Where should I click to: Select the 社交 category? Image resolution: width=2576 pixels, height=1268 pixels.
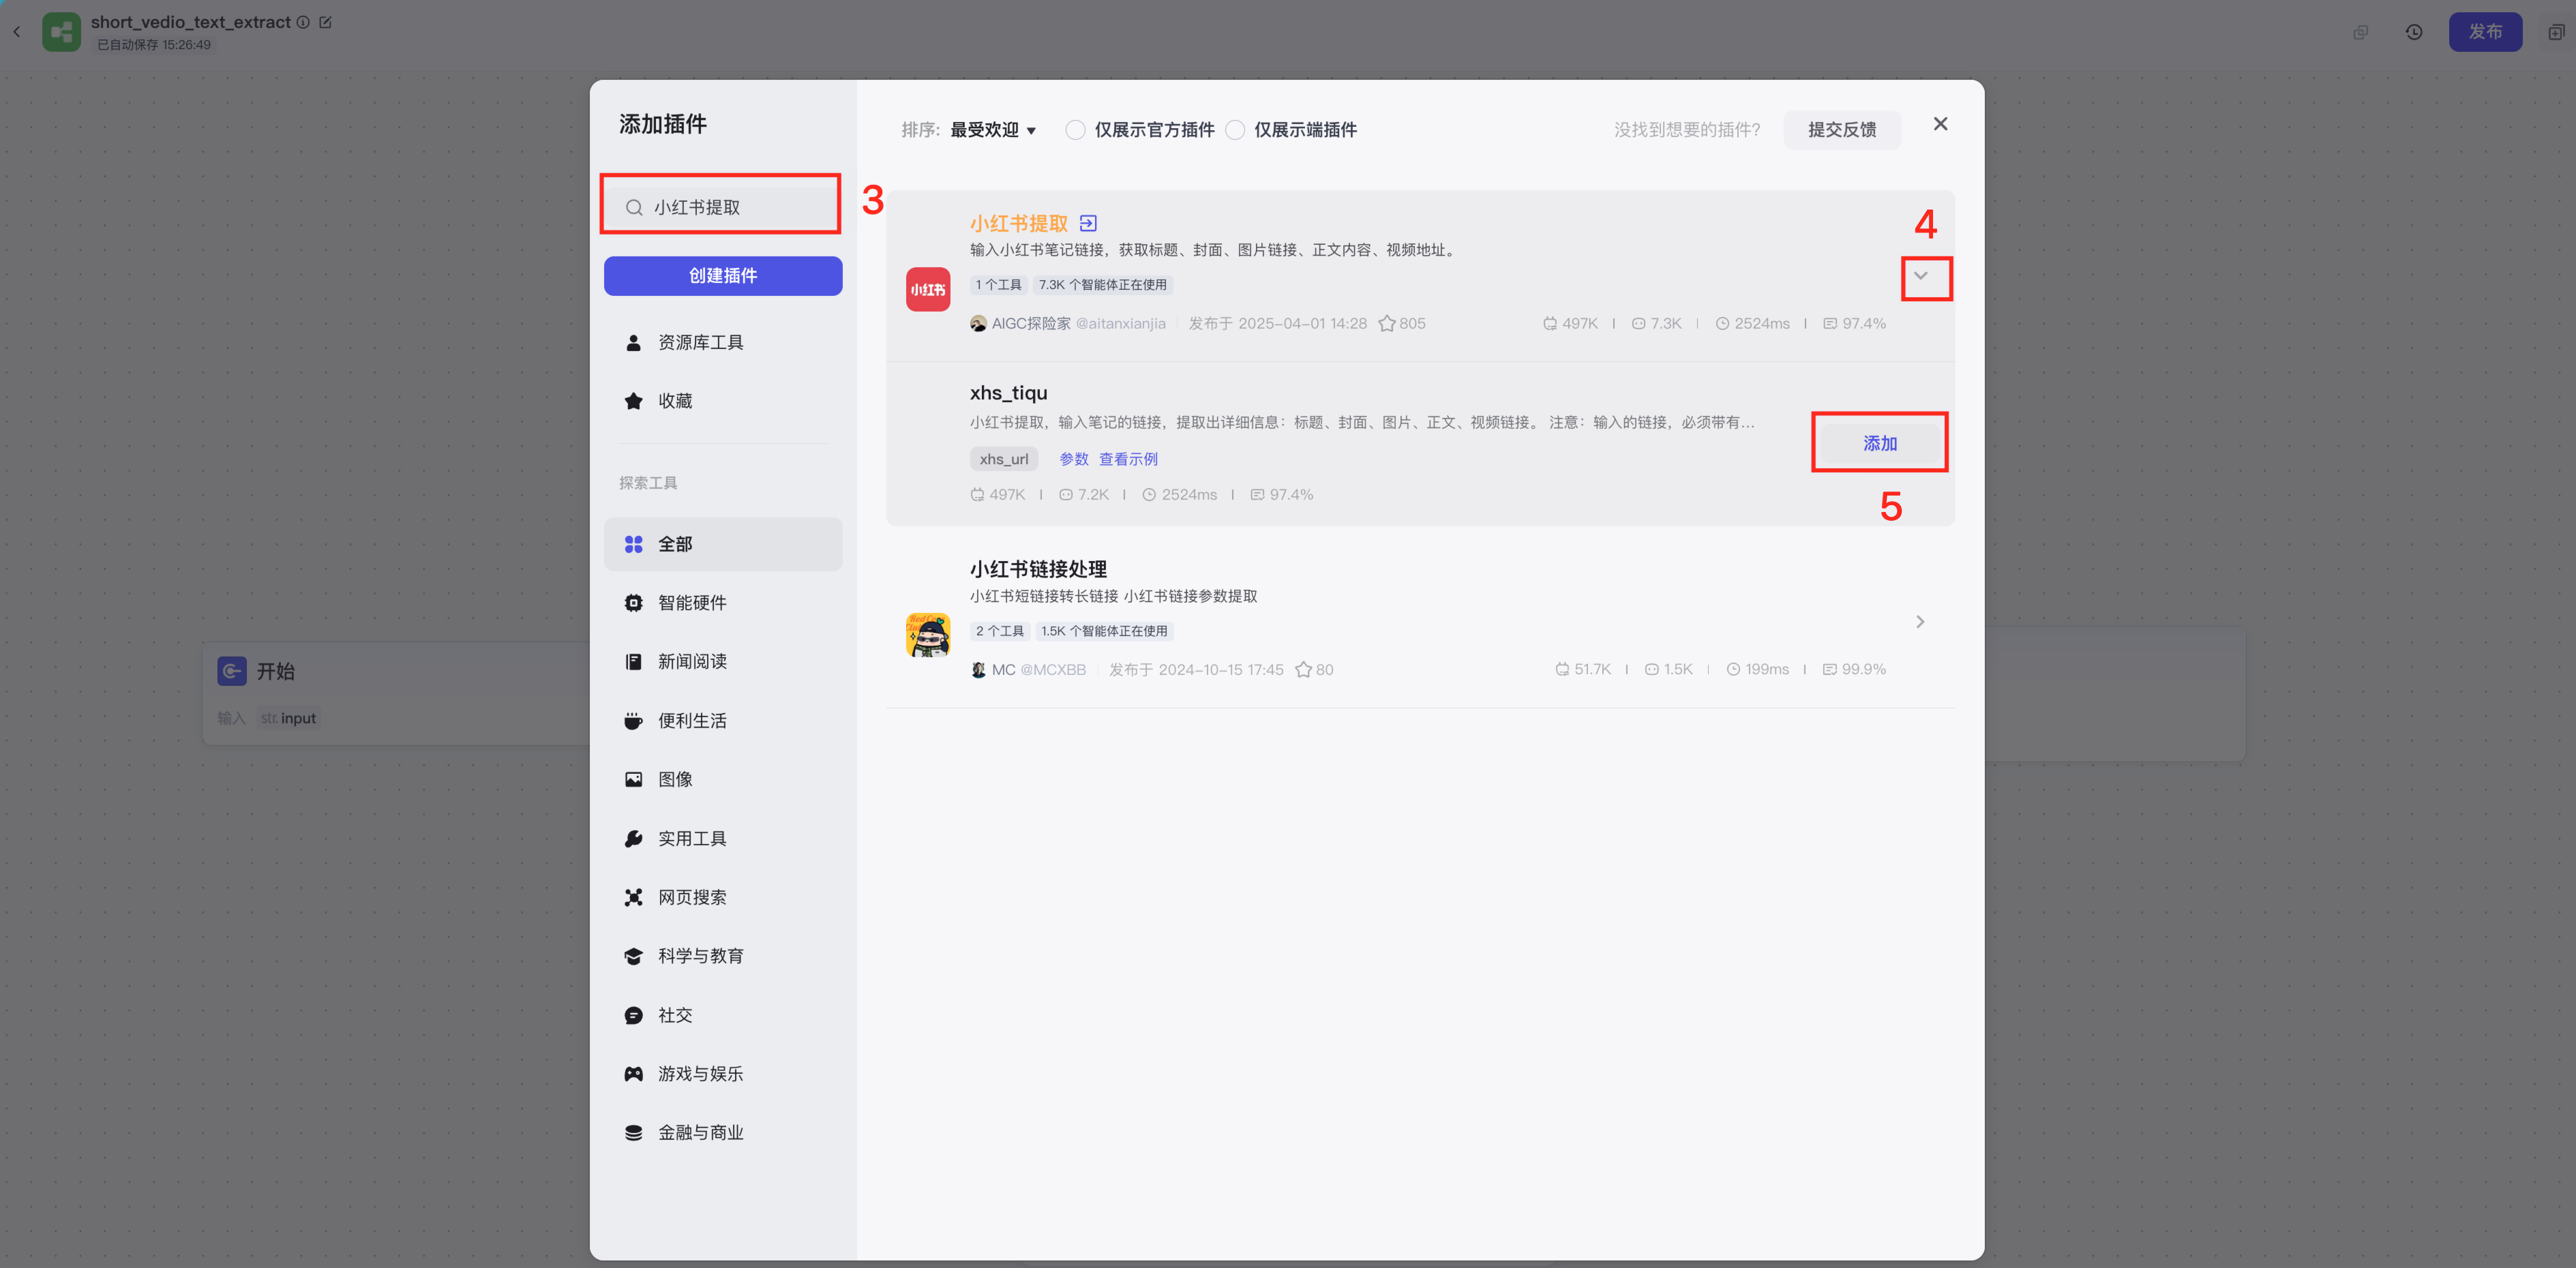tap(723, 1015)
